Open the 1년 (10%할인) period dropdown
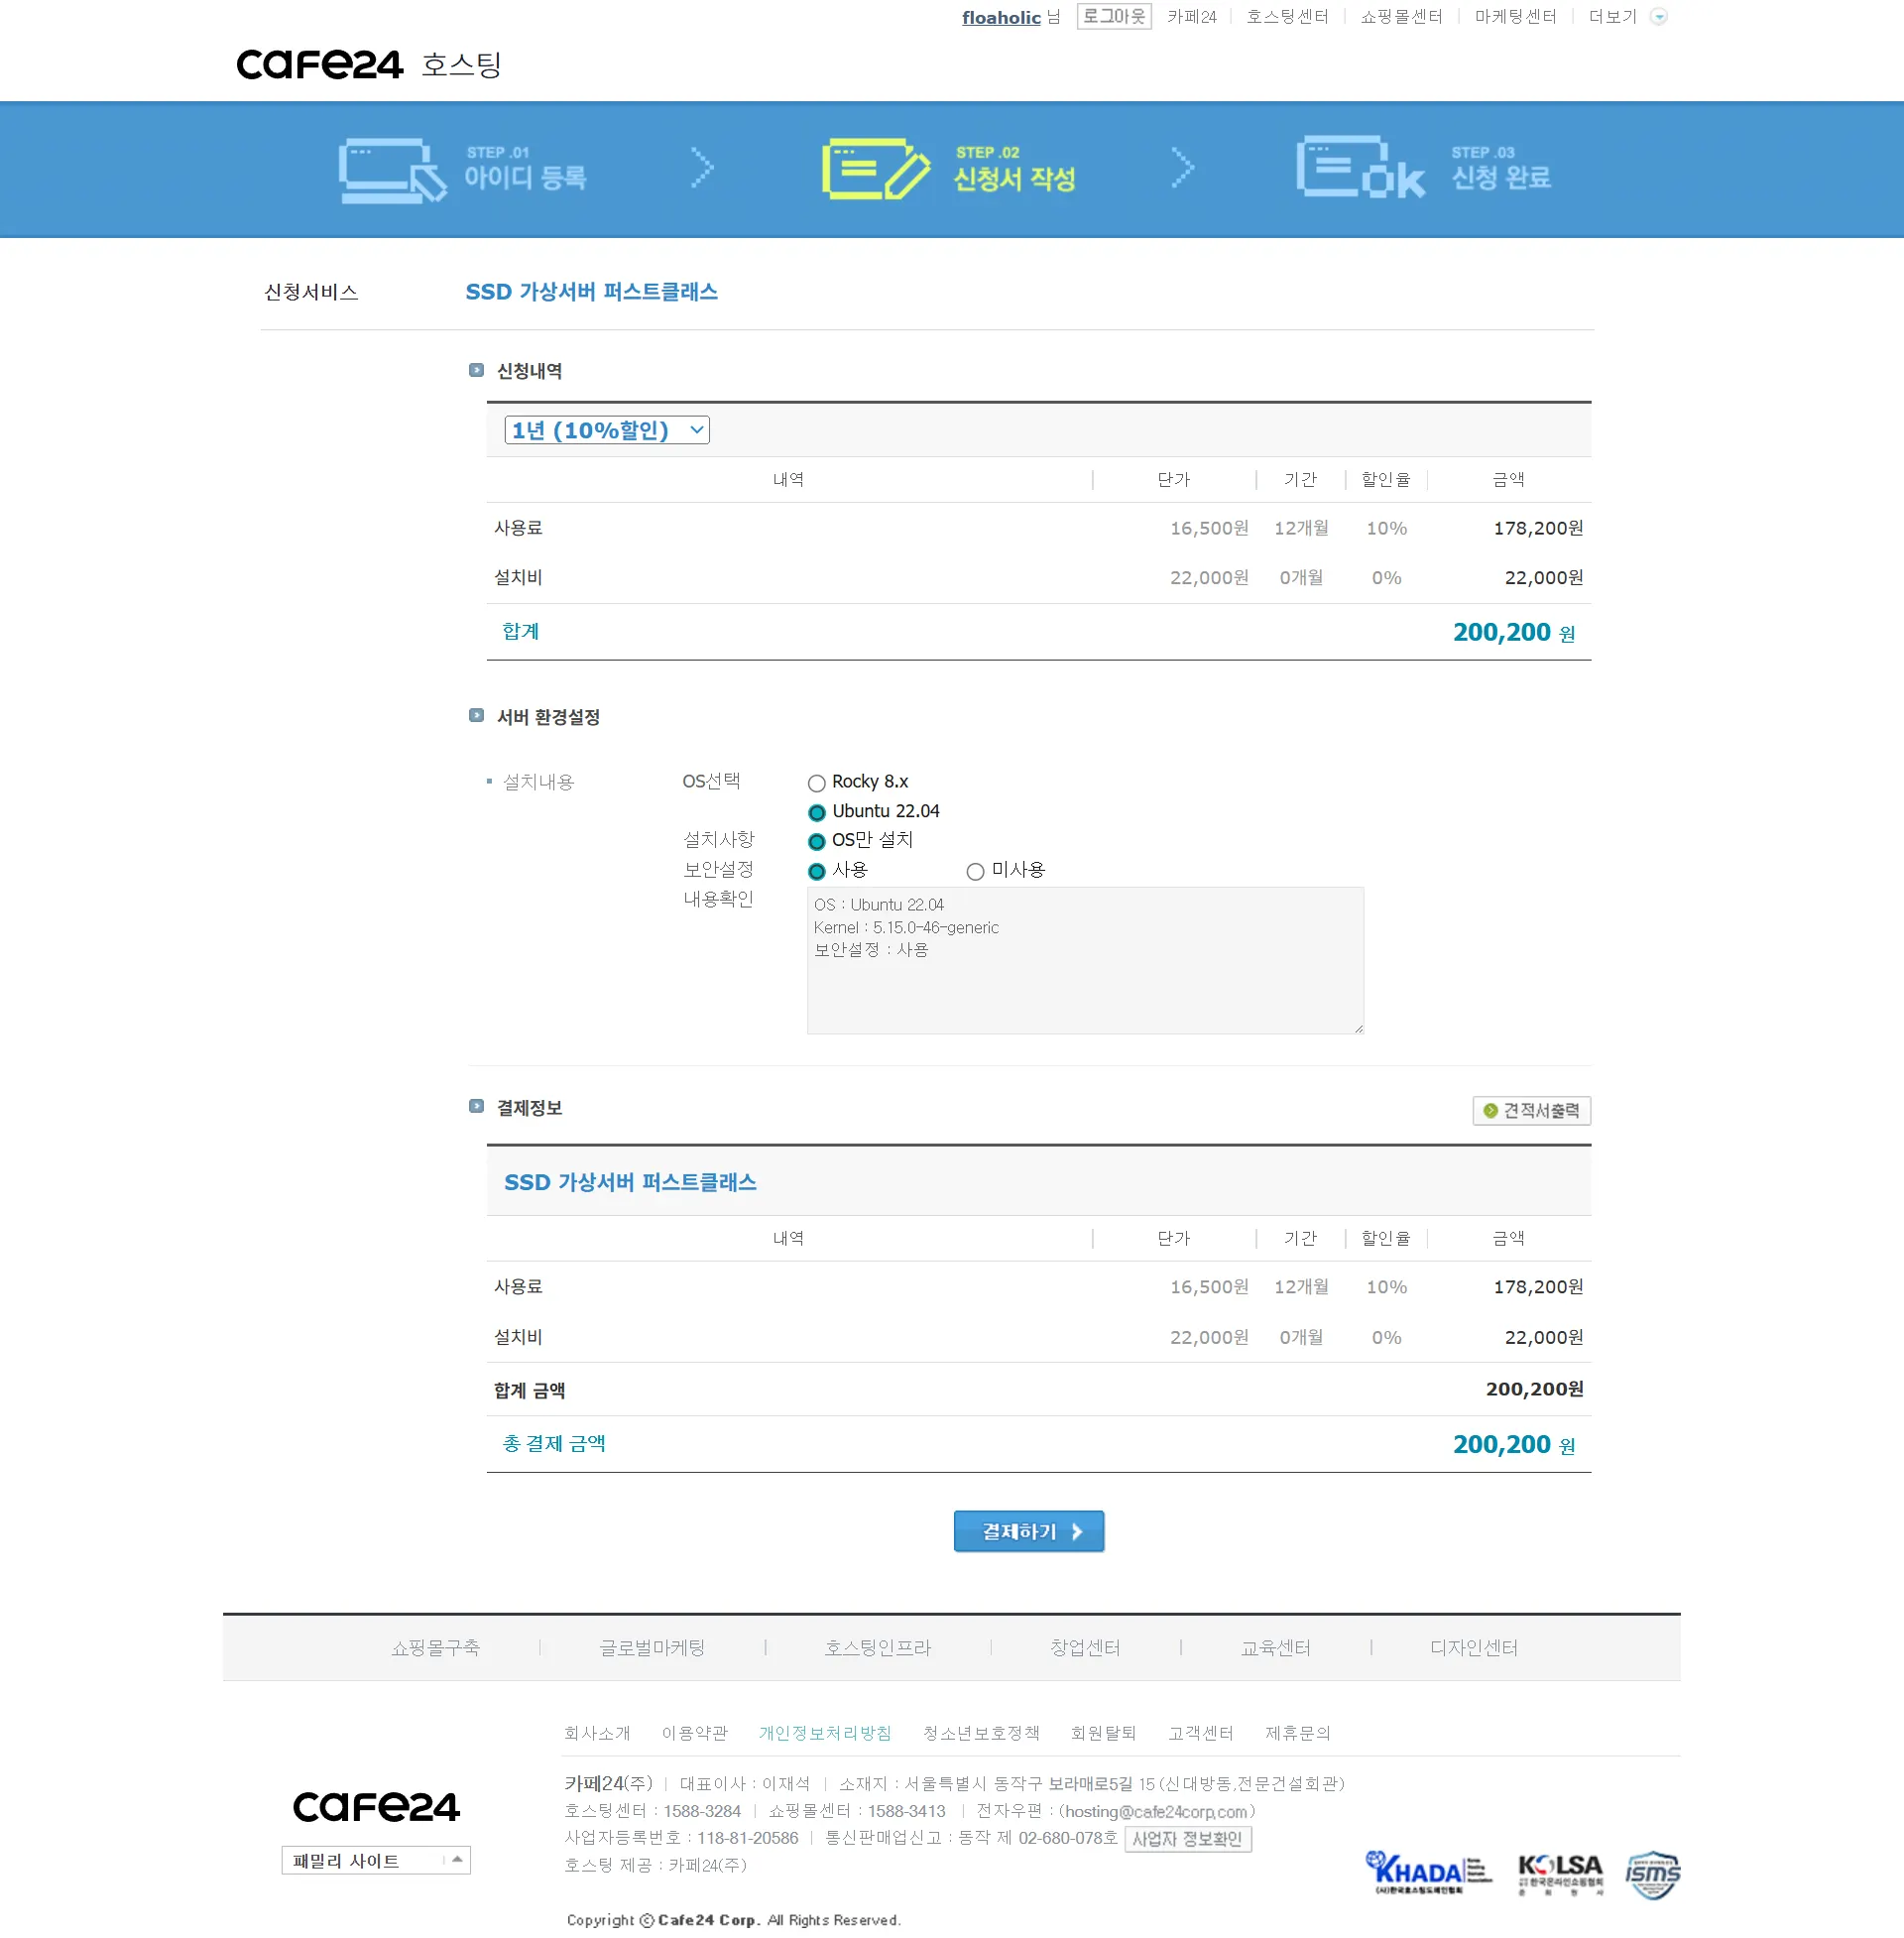Screen dimensions: 1904x1938 (x=606, y=430)
